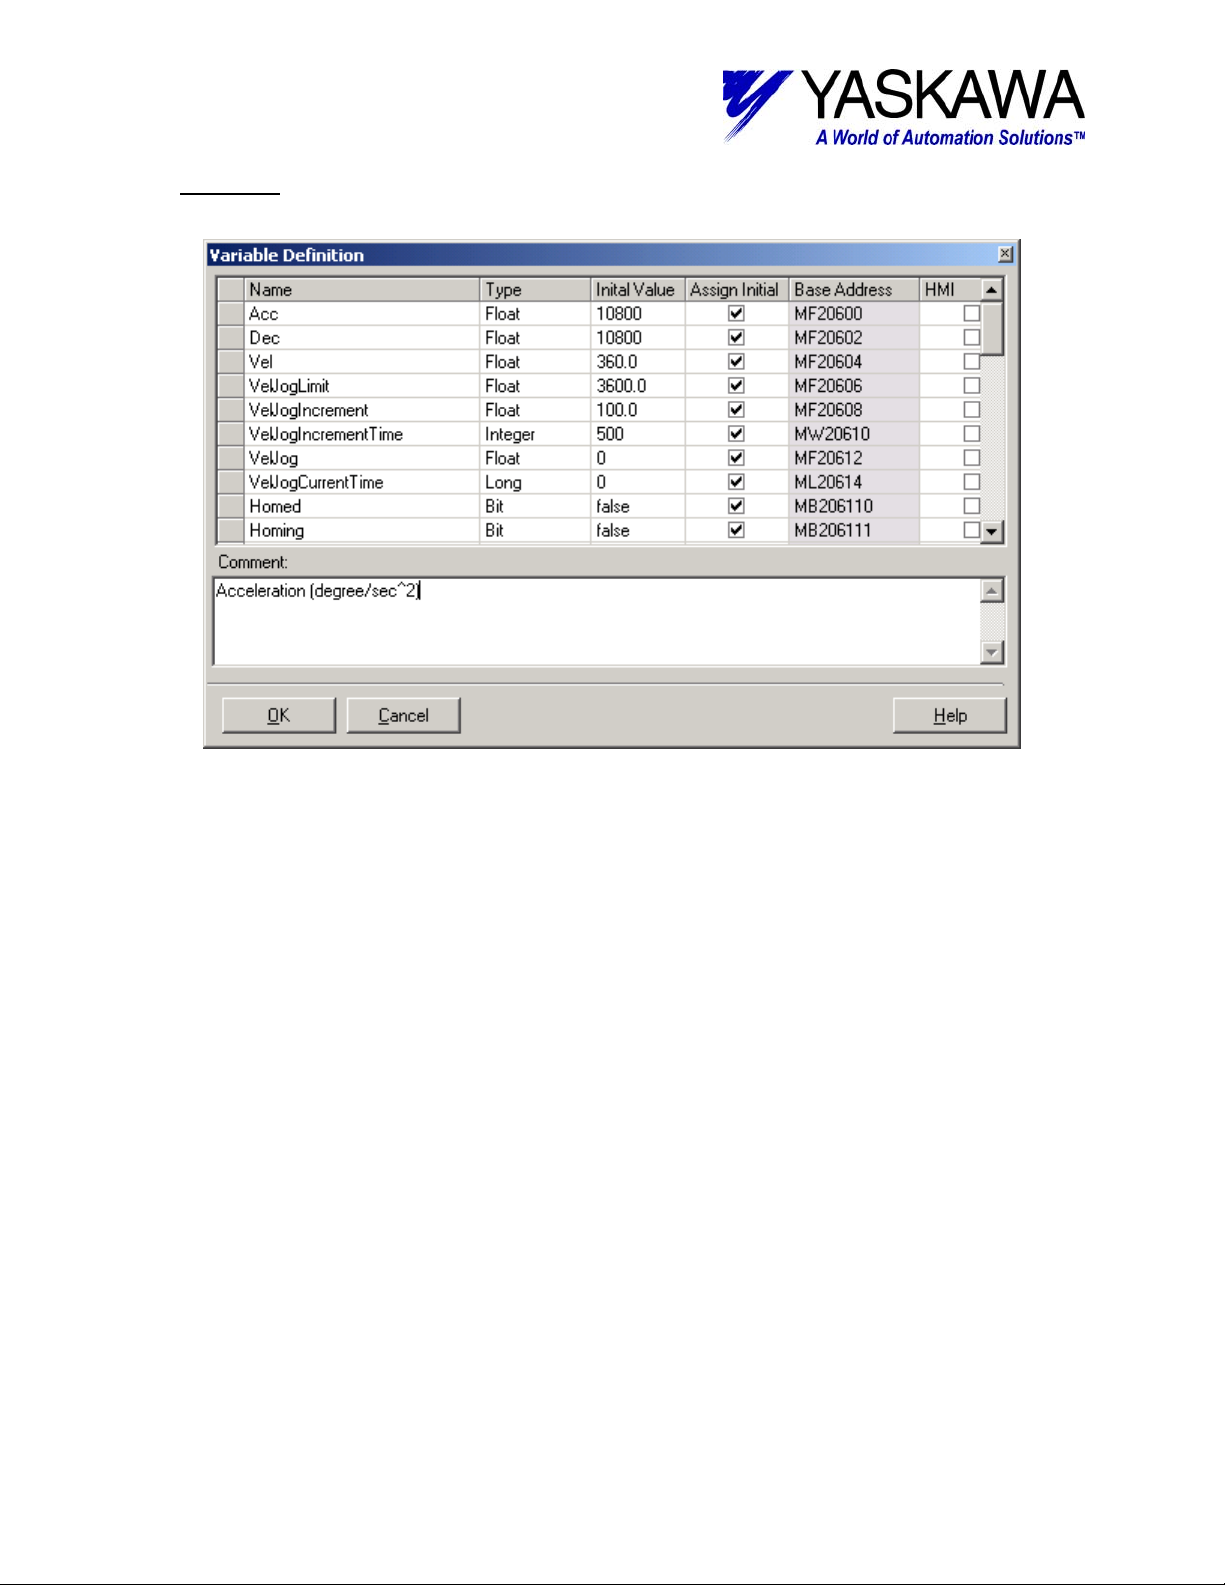1225x1585 pixels.
Task: Toggle Assign Initial for VelJogIncrement
Action: (x=736, y=409)
